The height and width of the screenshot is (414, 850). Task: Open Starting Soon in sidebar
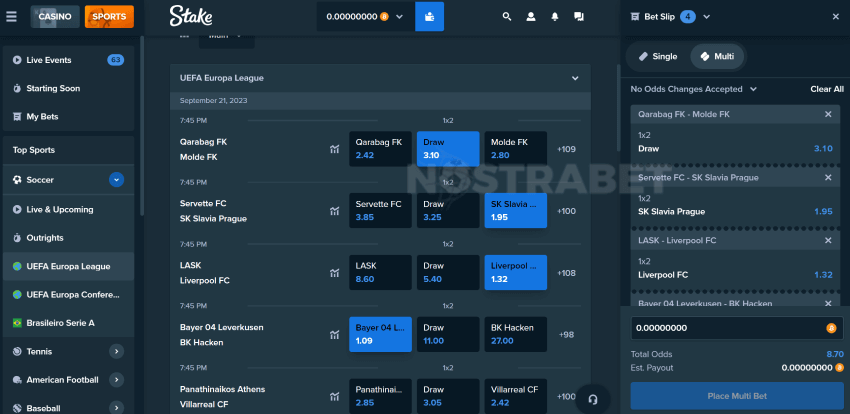click(68, 88)
